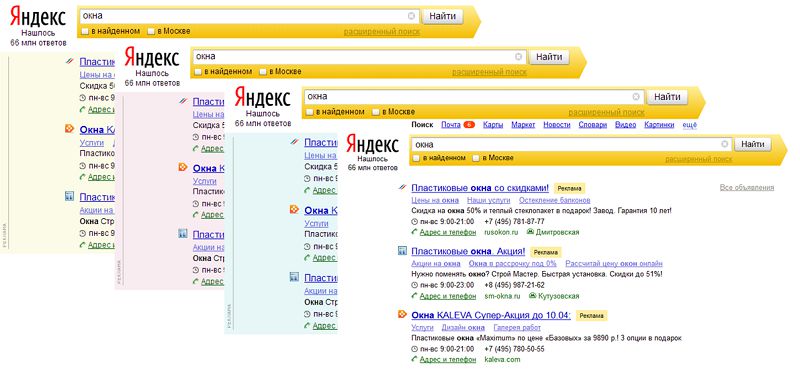This screenshot has width=800, height=385.
Task: Switch to the Маркет service tab
Action: [x=523, y=125]
